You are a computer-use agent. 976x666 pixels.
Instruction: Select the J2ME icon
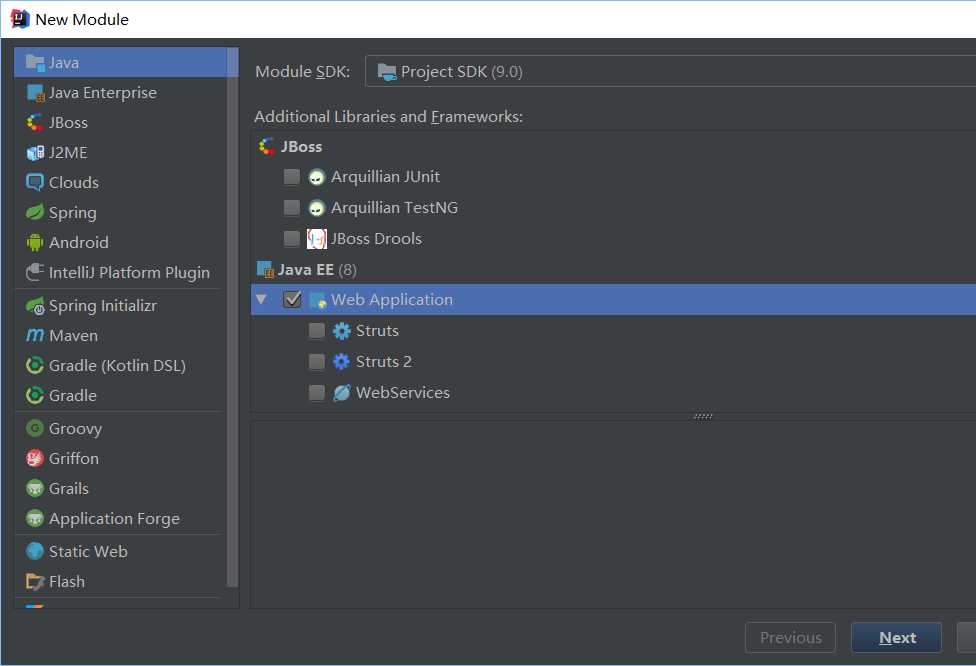click(x=35, y=152)
